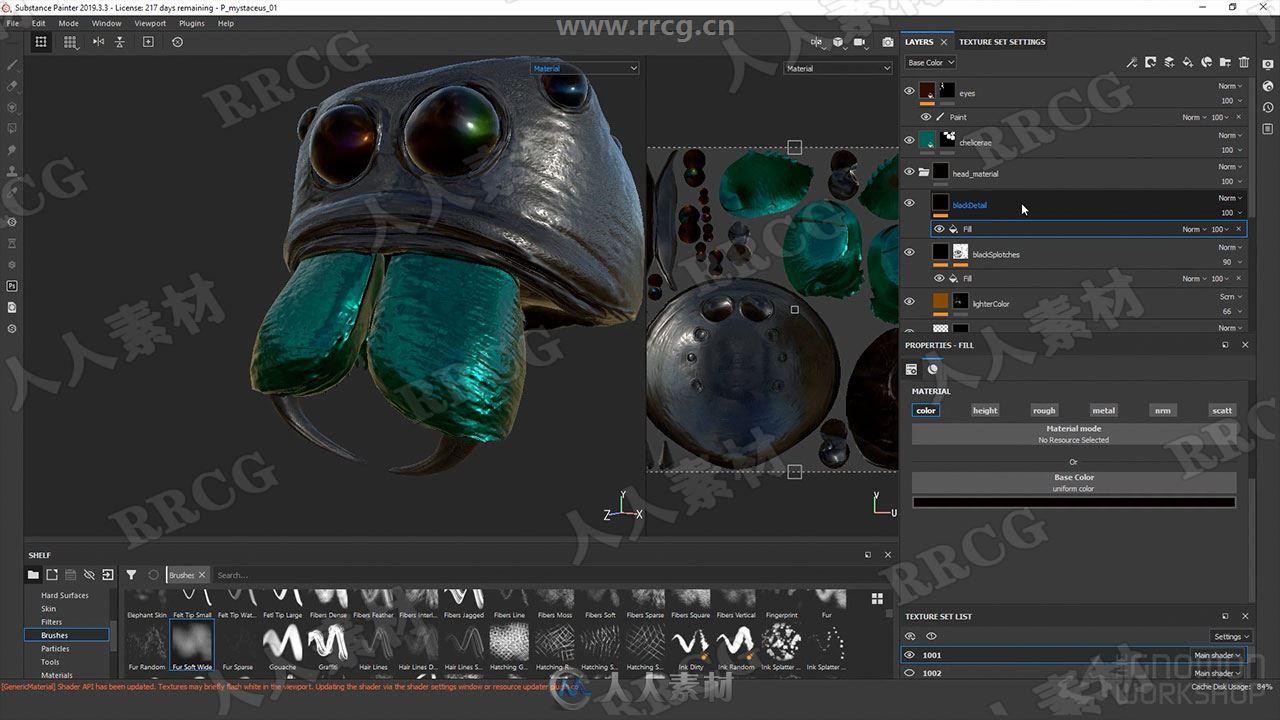This screenshot has width=1280, height=720.
Task: Click the black base color swatch bar
Action: pos(1074,502)
